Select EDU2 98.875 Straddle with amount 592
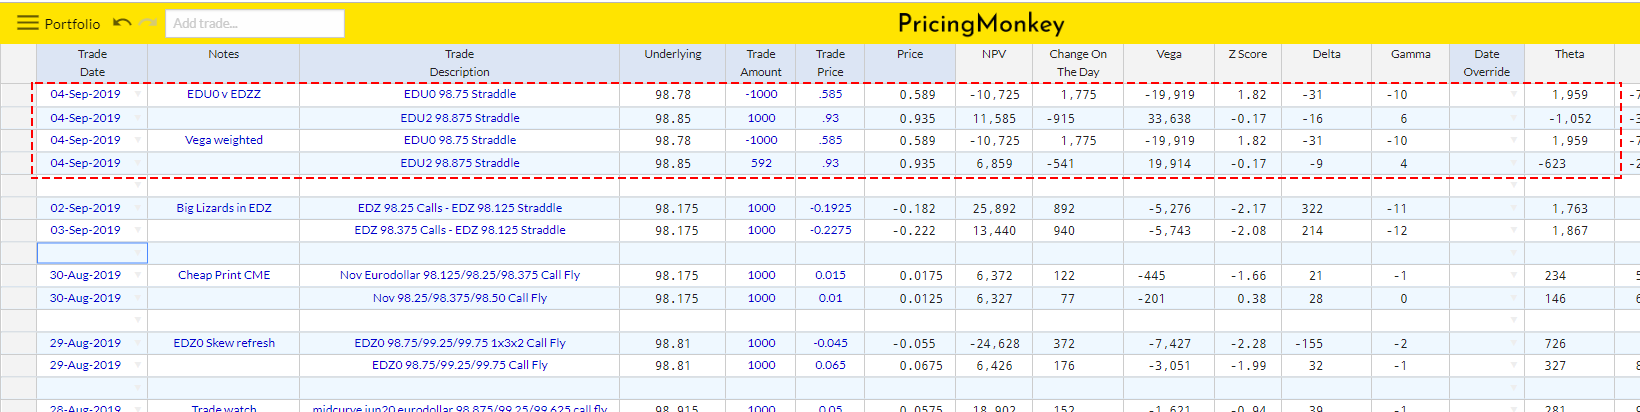The height and width of the screenshot is (412, 1640). 459,163
